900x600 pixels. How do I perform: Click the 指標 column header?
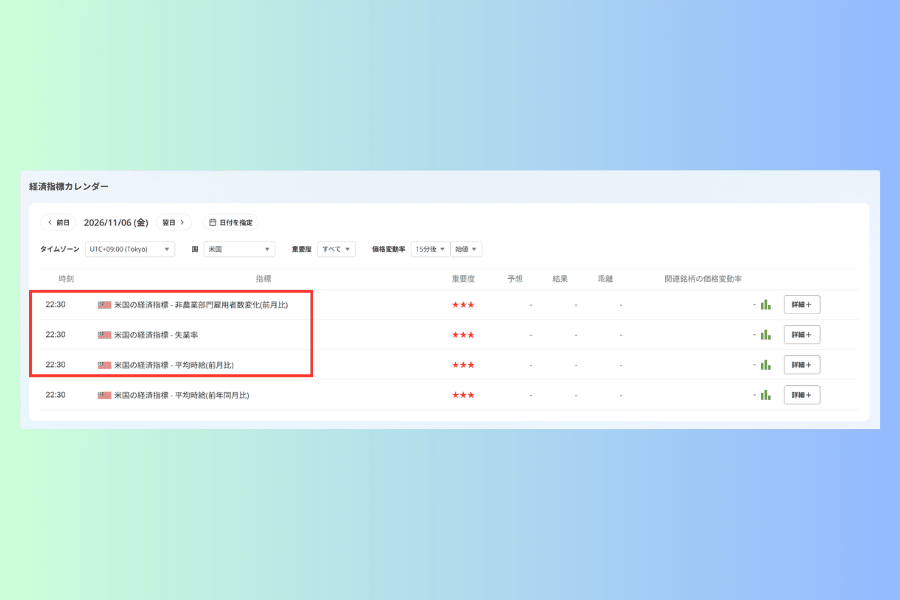coord(263,279)
